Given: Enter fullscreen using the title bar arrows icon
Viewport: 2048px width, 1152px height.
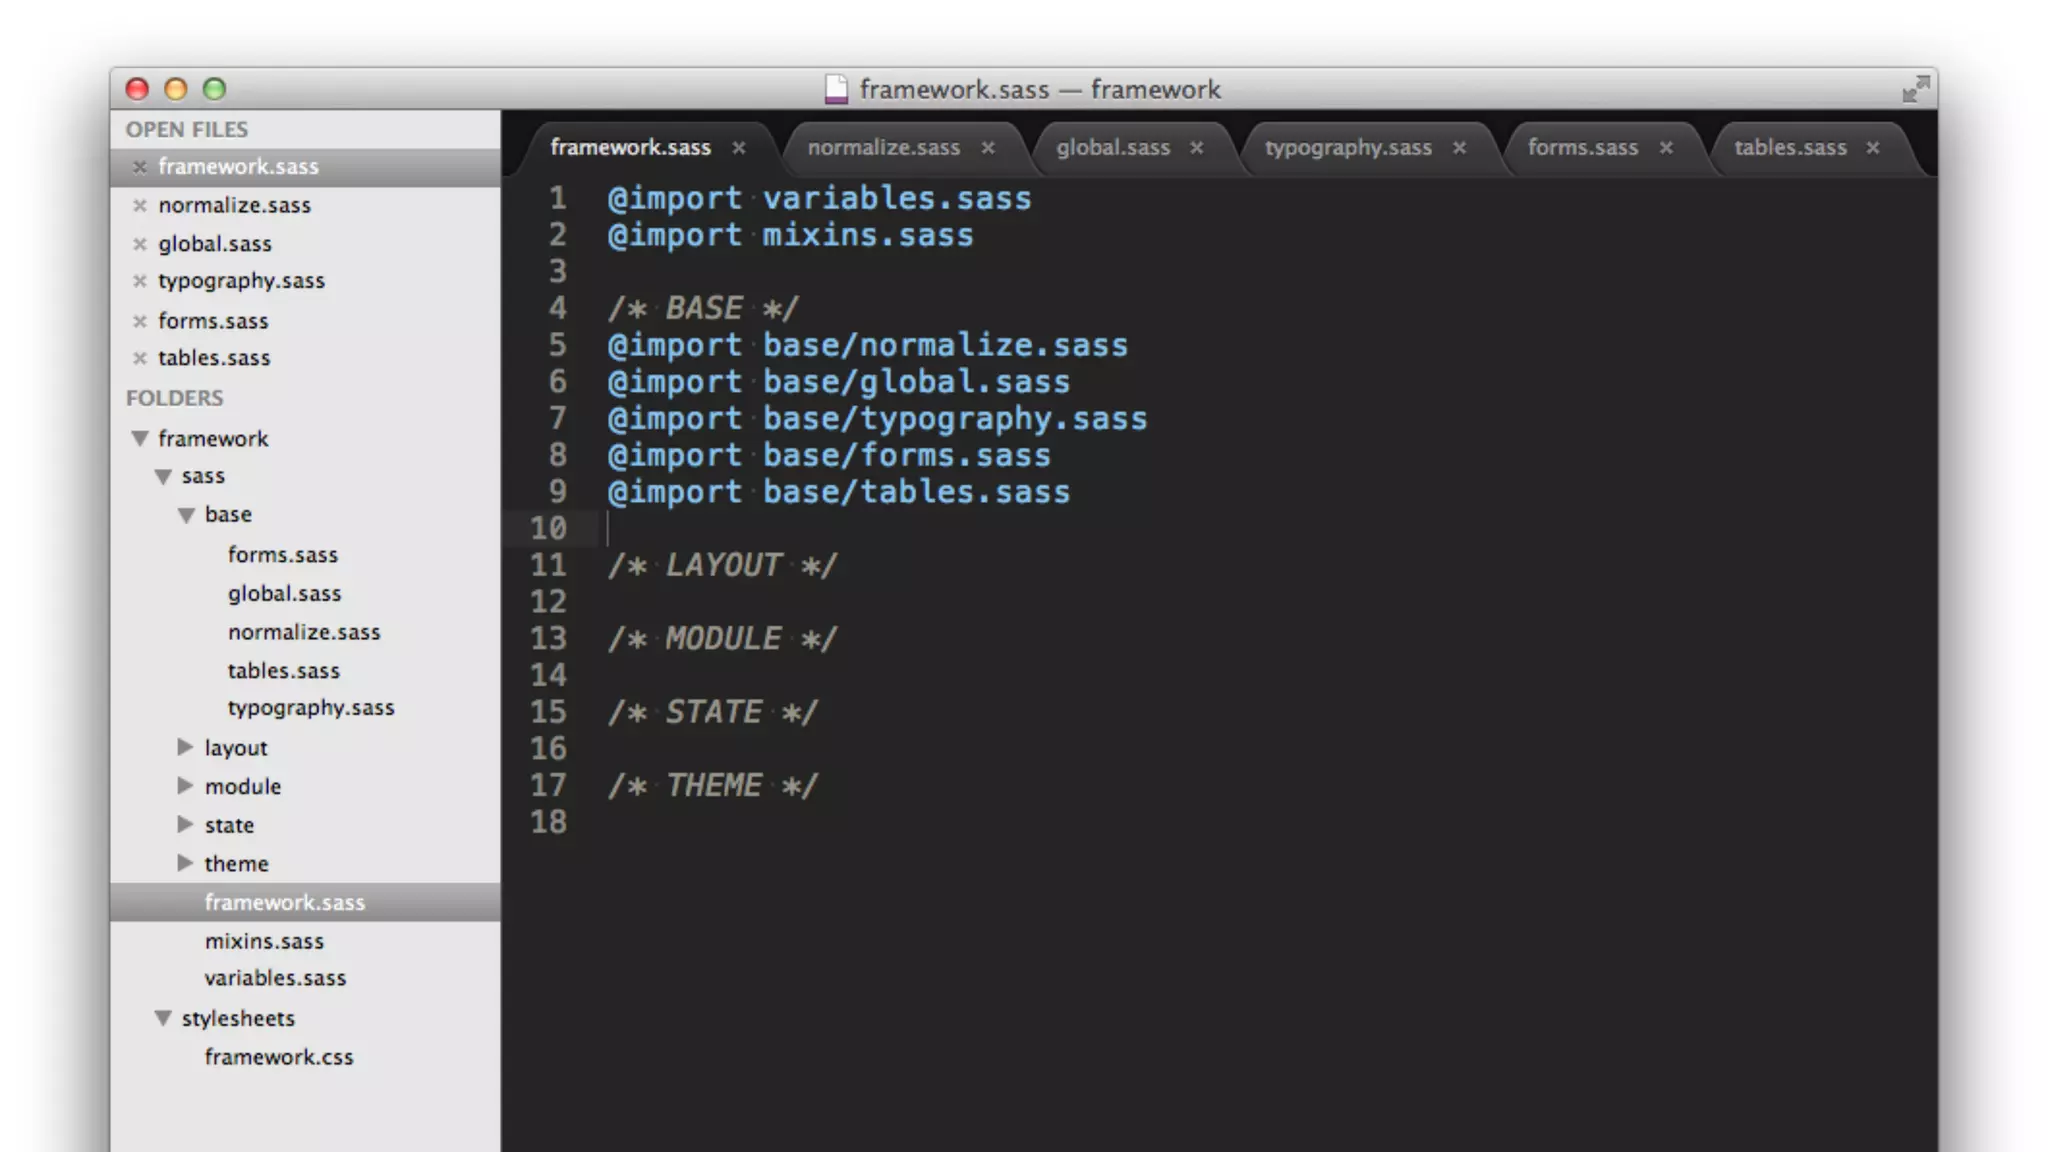Looking at the screenshot, I should coord(1915,89).
